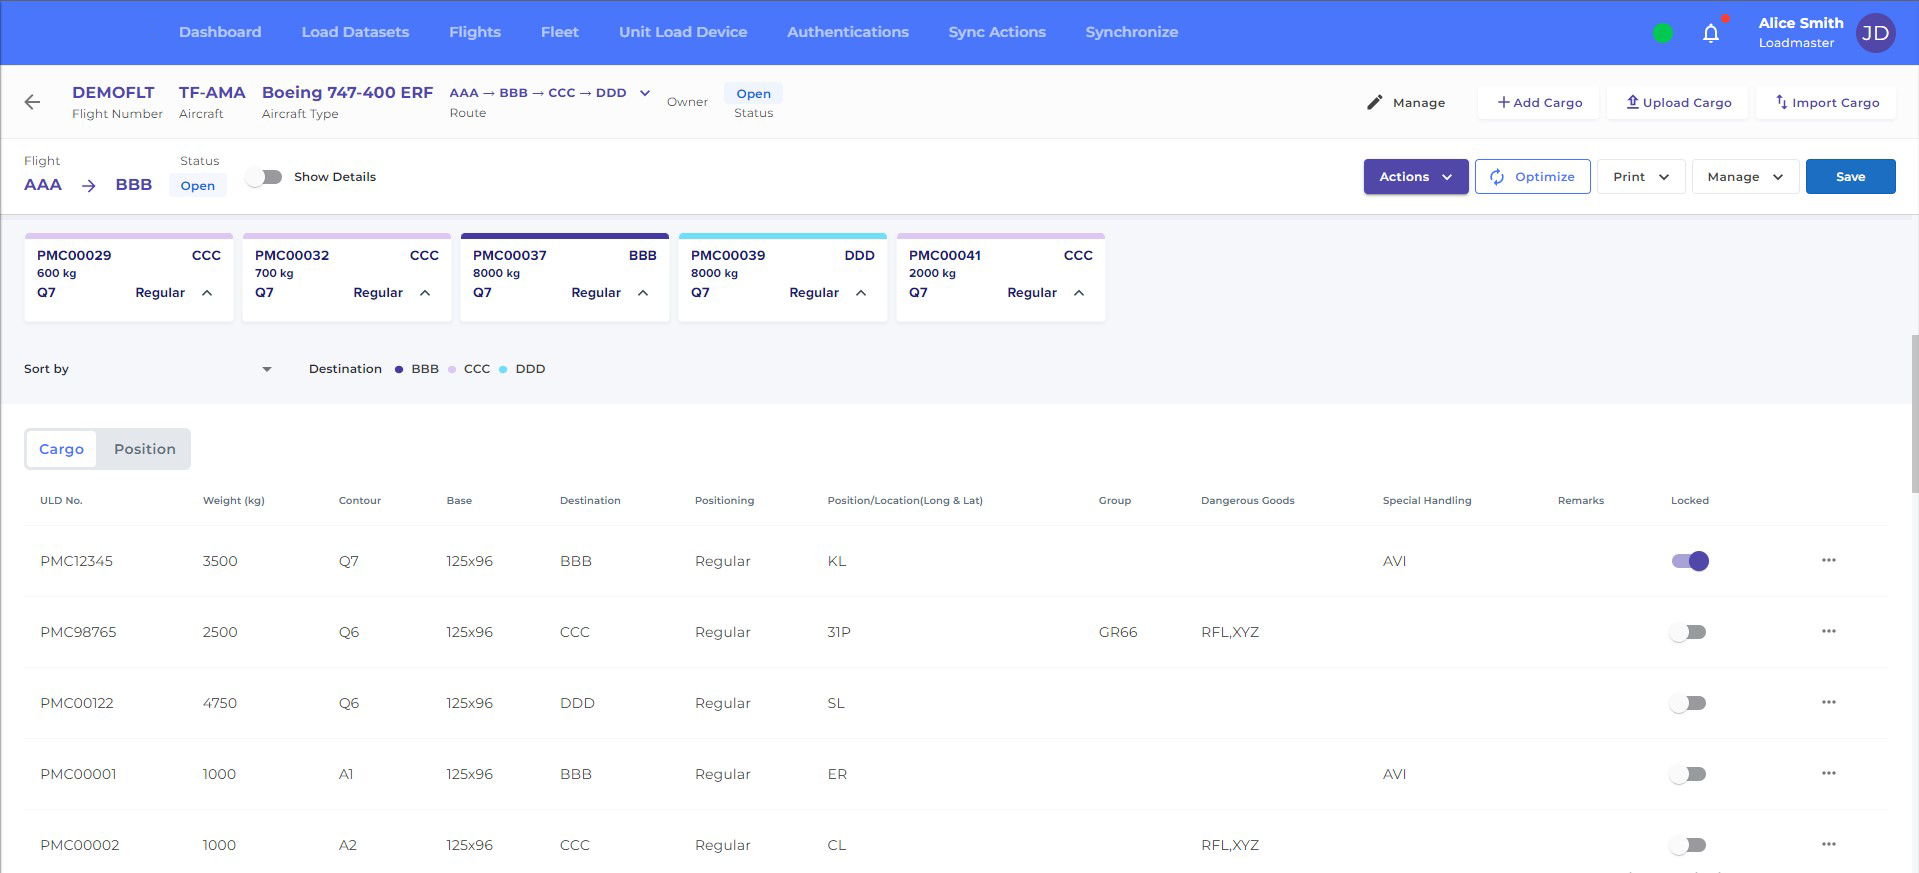Click the DDD destination legend dot
Viewport: 1919px width, 873px height.
point(503,369)
